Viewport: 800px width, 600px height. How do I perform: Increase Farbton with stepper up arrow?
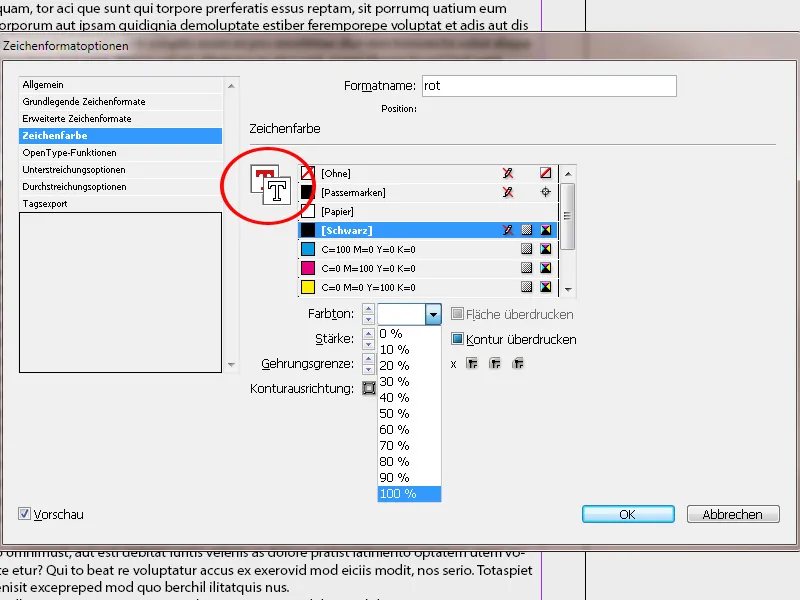368,309
